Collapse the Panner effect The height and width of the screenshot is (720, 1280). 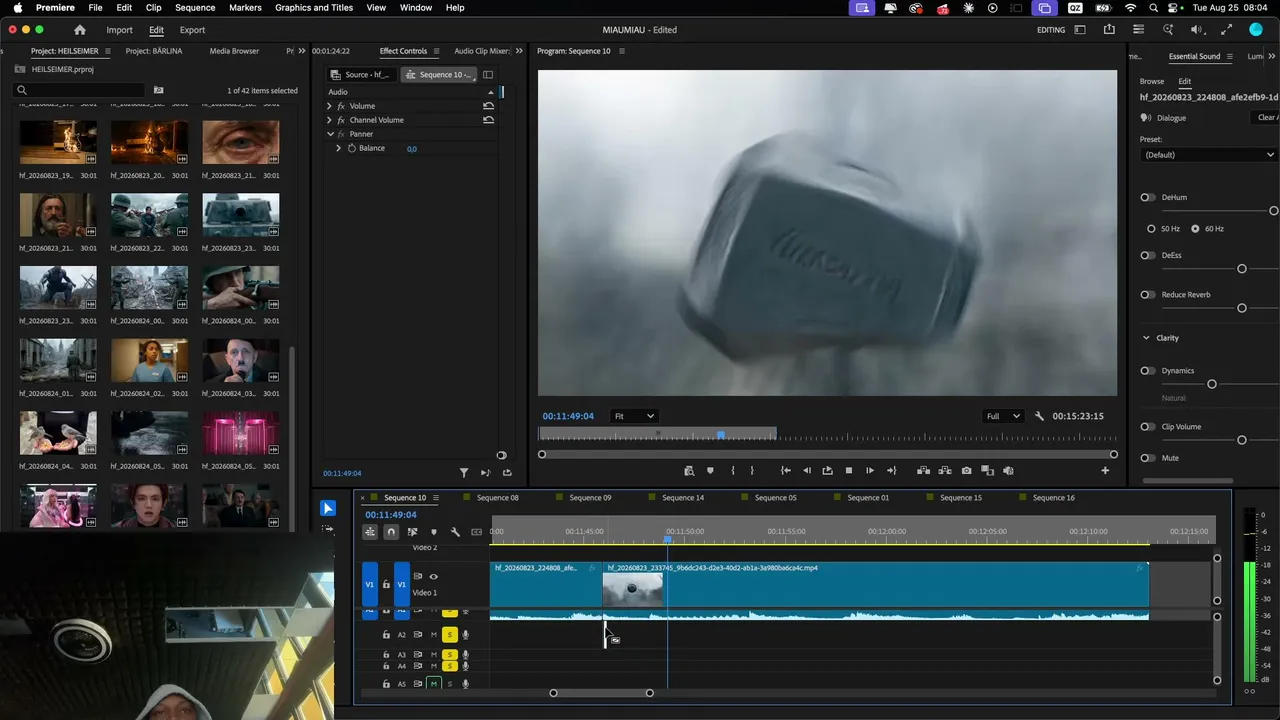[330, 134]
